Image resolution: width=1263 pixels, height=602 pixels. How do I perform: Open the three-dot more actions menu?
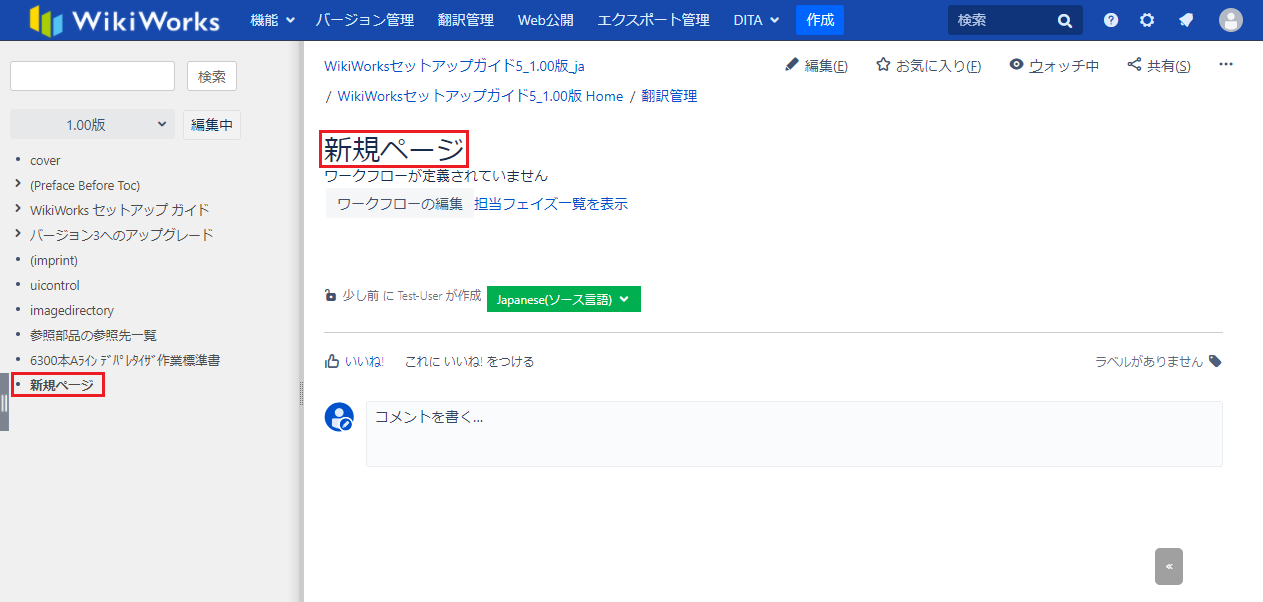click(1226, 65)
